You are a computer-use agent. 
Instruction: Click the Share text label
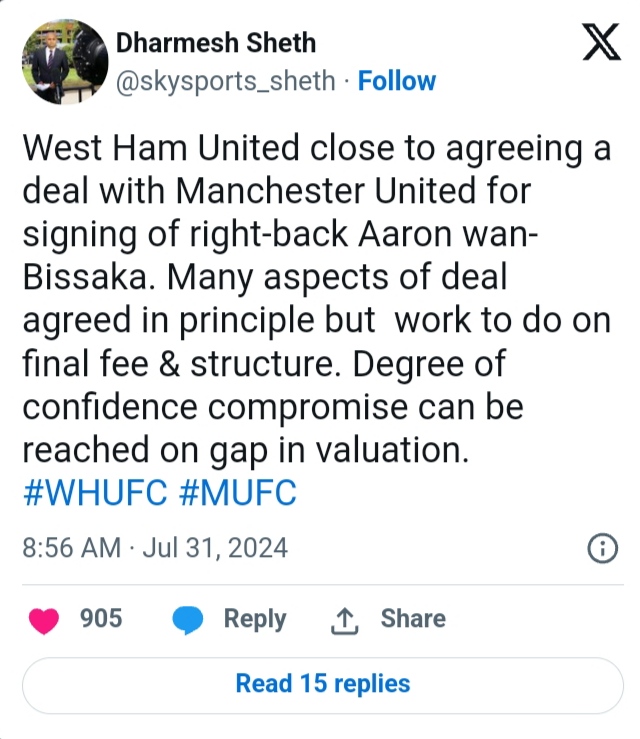412,619
